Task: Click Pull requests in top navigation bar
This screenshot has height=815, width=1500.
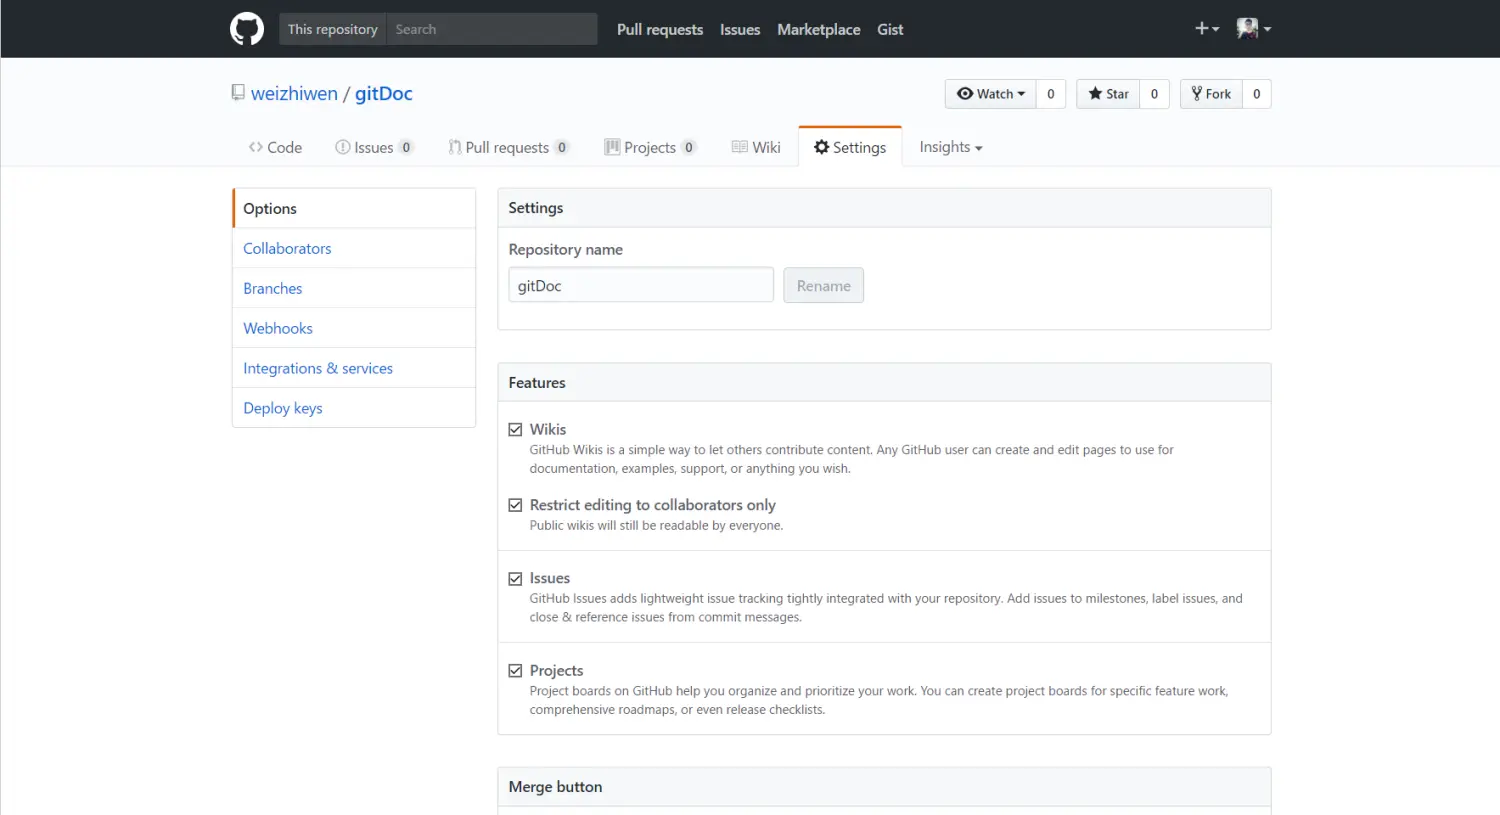Action: (x=660, y=29)
